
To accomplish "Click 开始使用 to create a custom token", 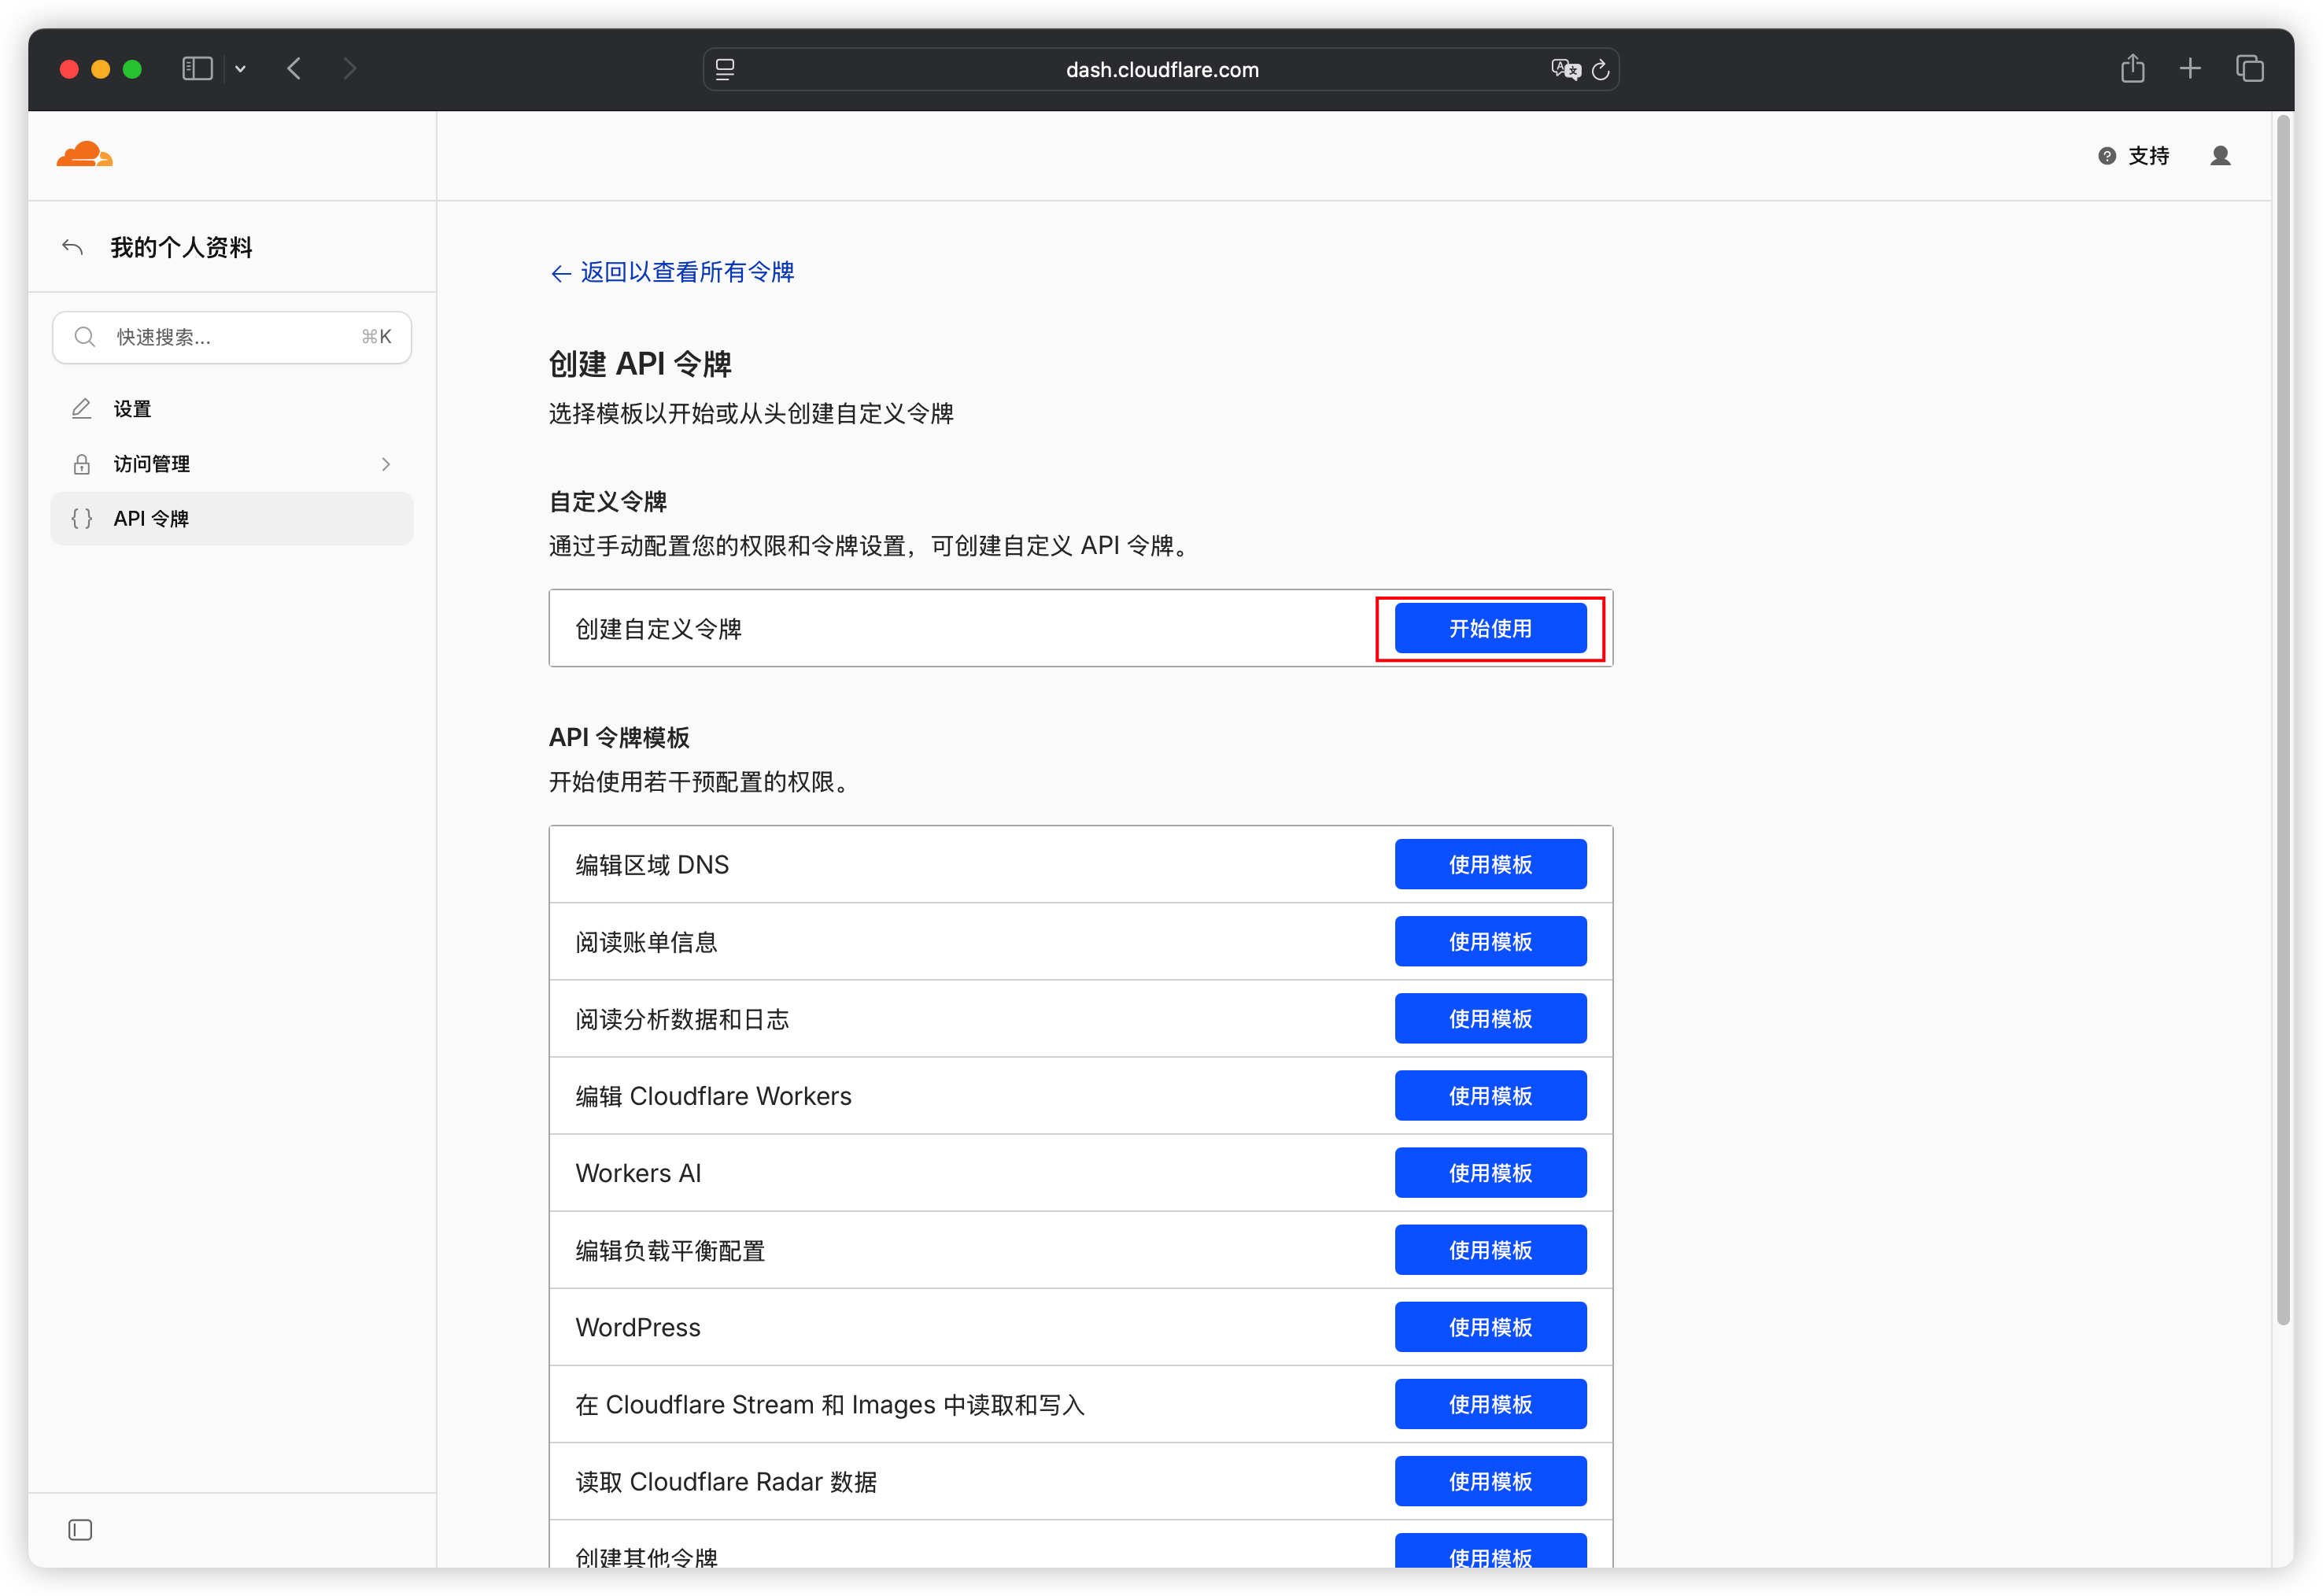I will pos(1489,628).
